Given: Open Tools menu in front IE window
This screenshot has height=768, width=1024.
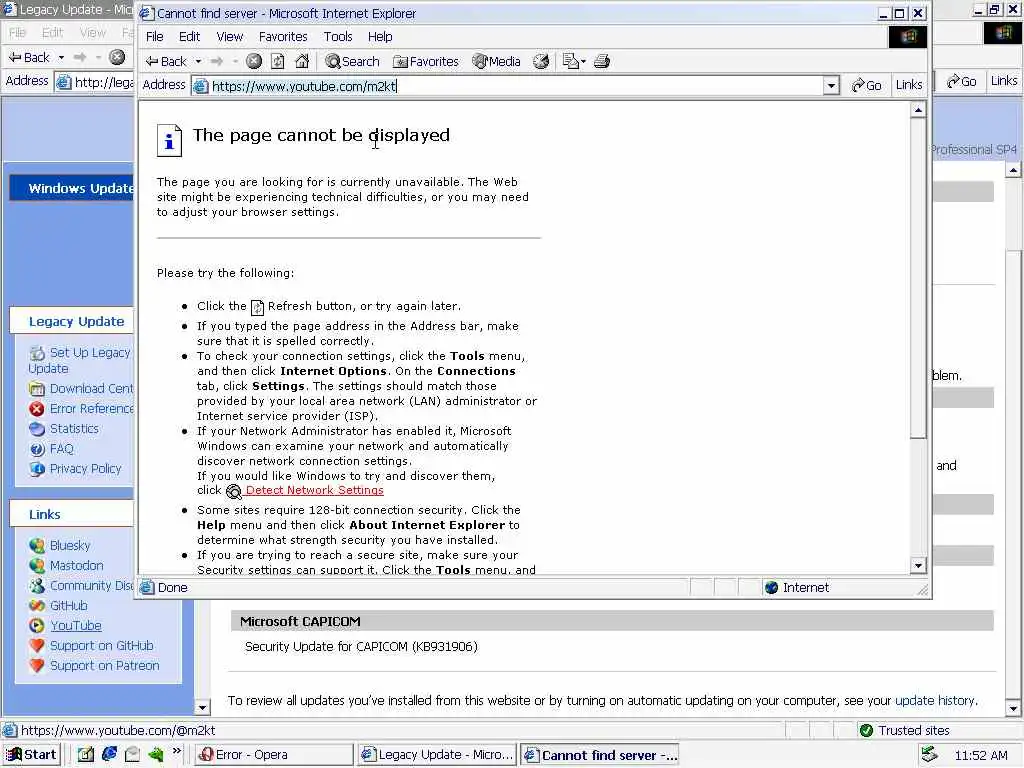Looking at the screenshot, I should coord(338,37).
